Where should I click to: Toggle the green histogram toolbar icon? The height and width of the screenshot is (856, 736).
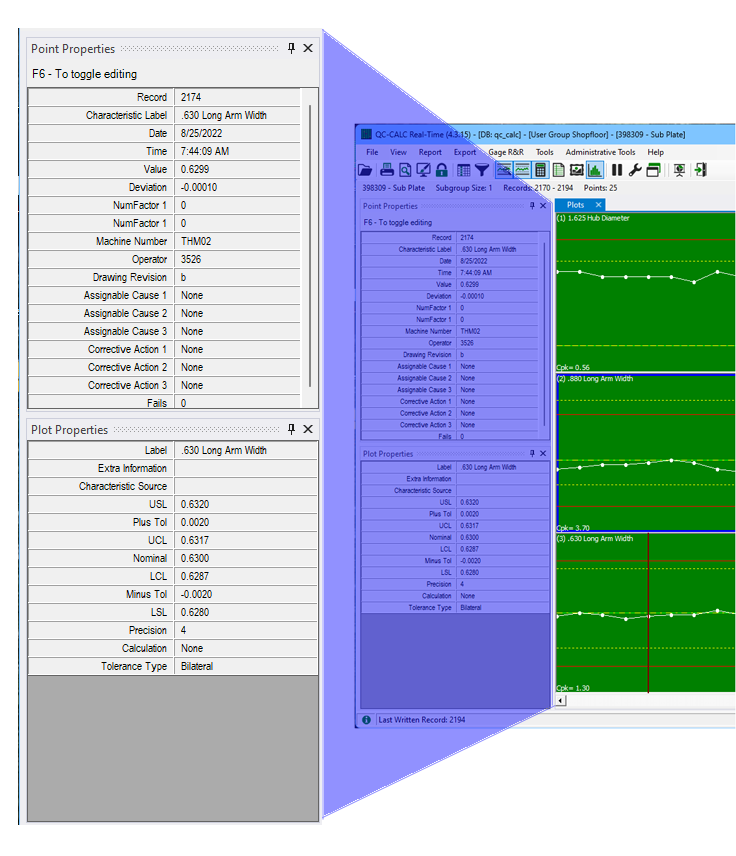pos(595,170)
